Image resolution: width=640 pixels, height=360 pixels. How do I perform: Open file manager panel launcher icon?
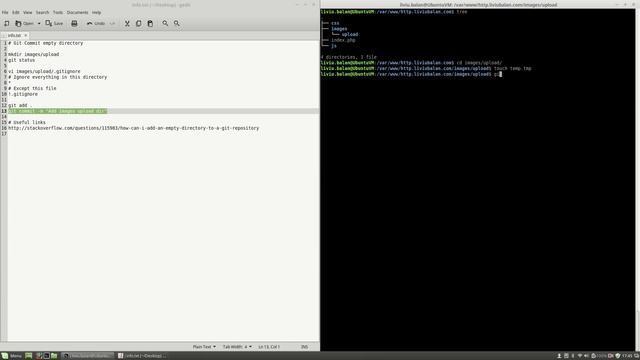click(54, 356)
